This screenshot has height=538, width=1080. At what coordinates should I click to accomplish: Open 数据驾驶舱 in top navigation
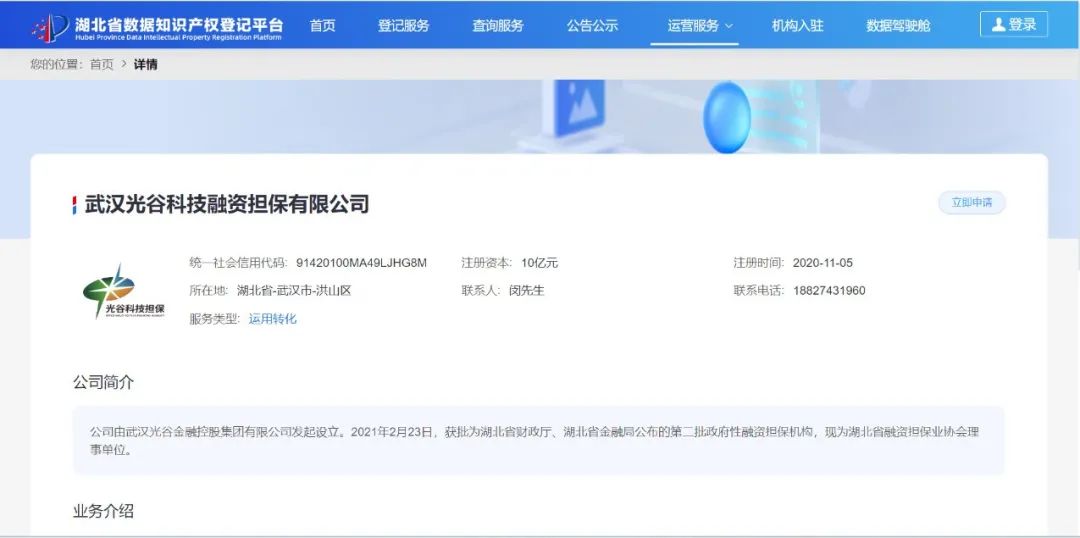pyautogui.click(x=898, y=25)
